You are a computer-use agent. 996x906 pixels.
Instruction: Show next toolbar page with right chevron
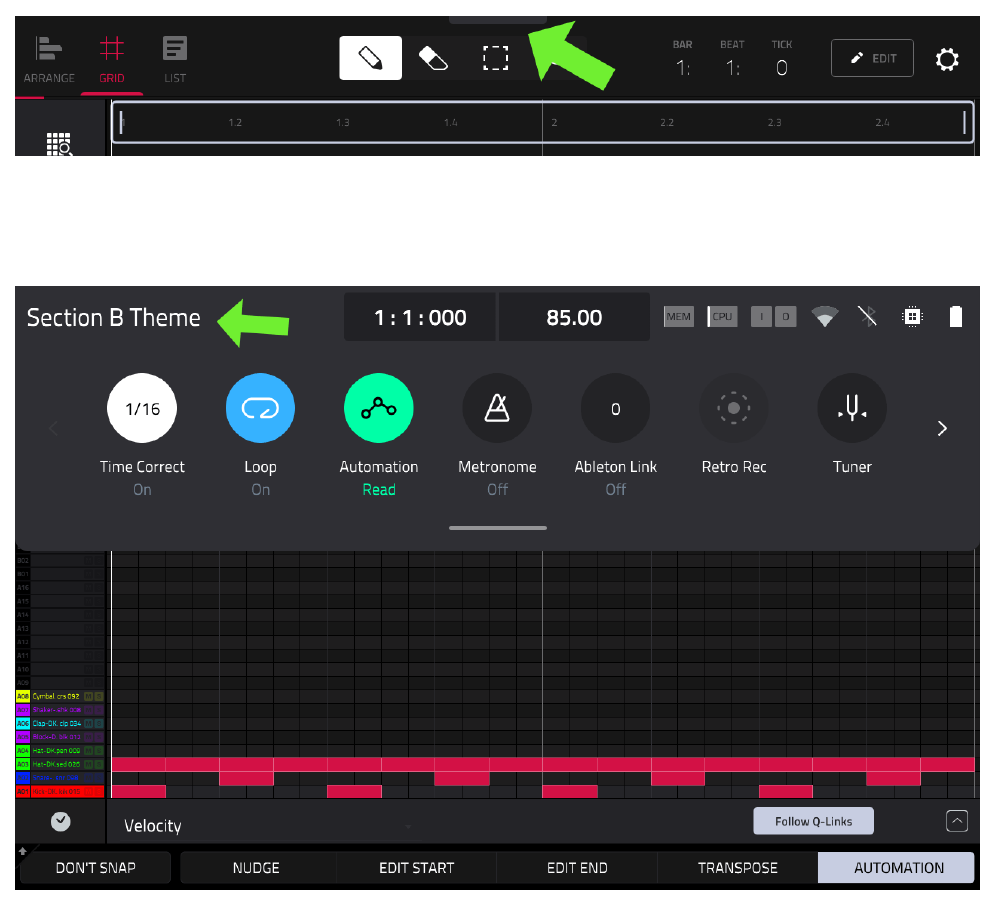click(942, 428)
